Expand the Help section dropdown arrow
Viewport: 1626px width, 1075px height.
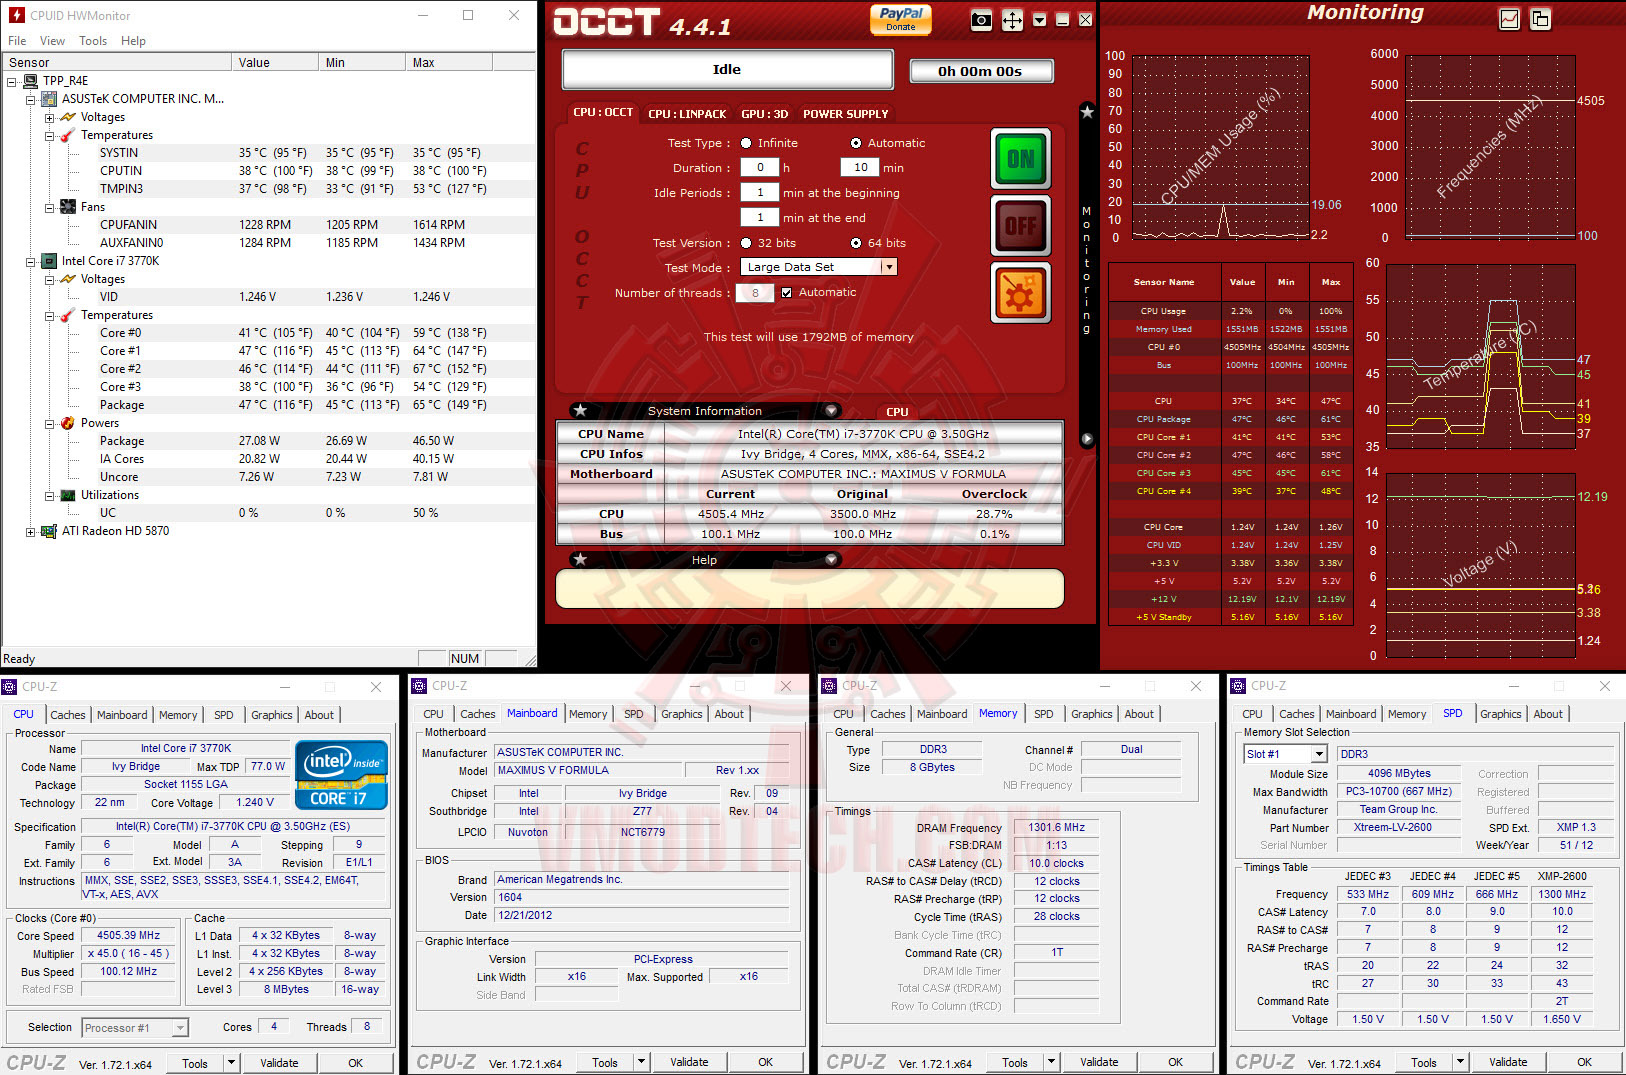coord(831,559)
